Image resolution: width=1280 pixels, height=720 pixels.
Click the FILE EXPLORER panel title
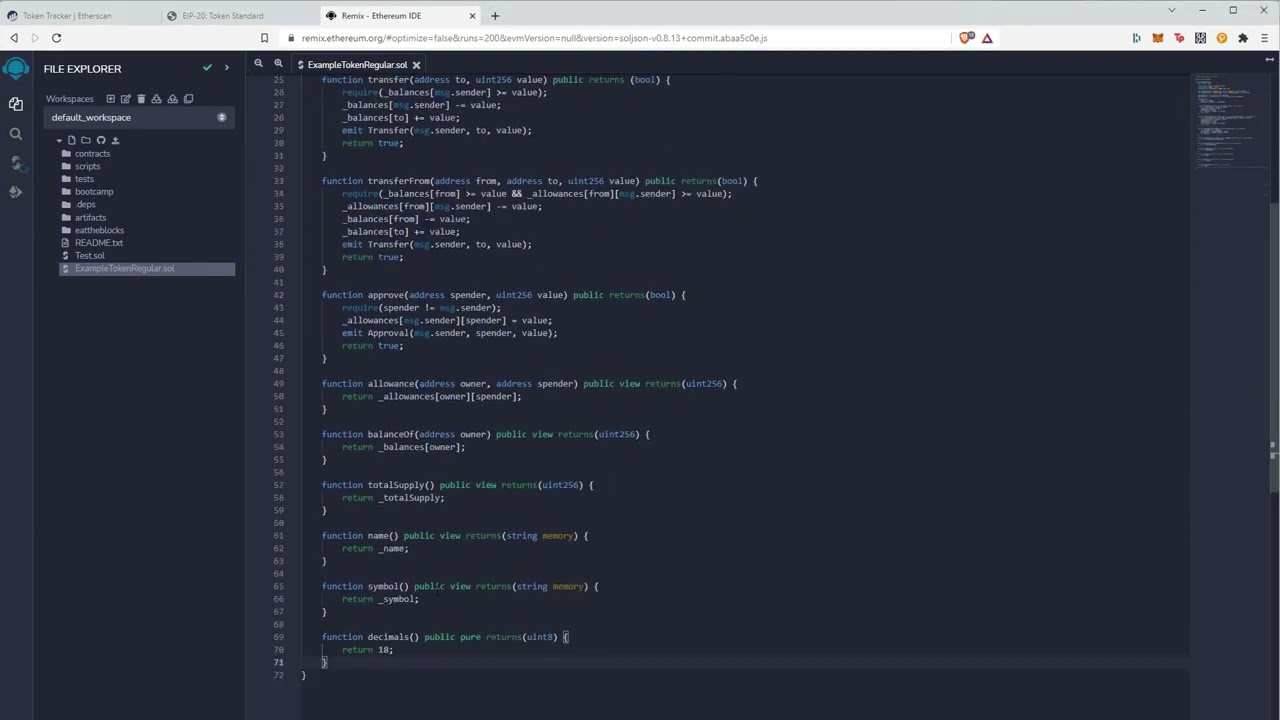[x=82, y=69]
